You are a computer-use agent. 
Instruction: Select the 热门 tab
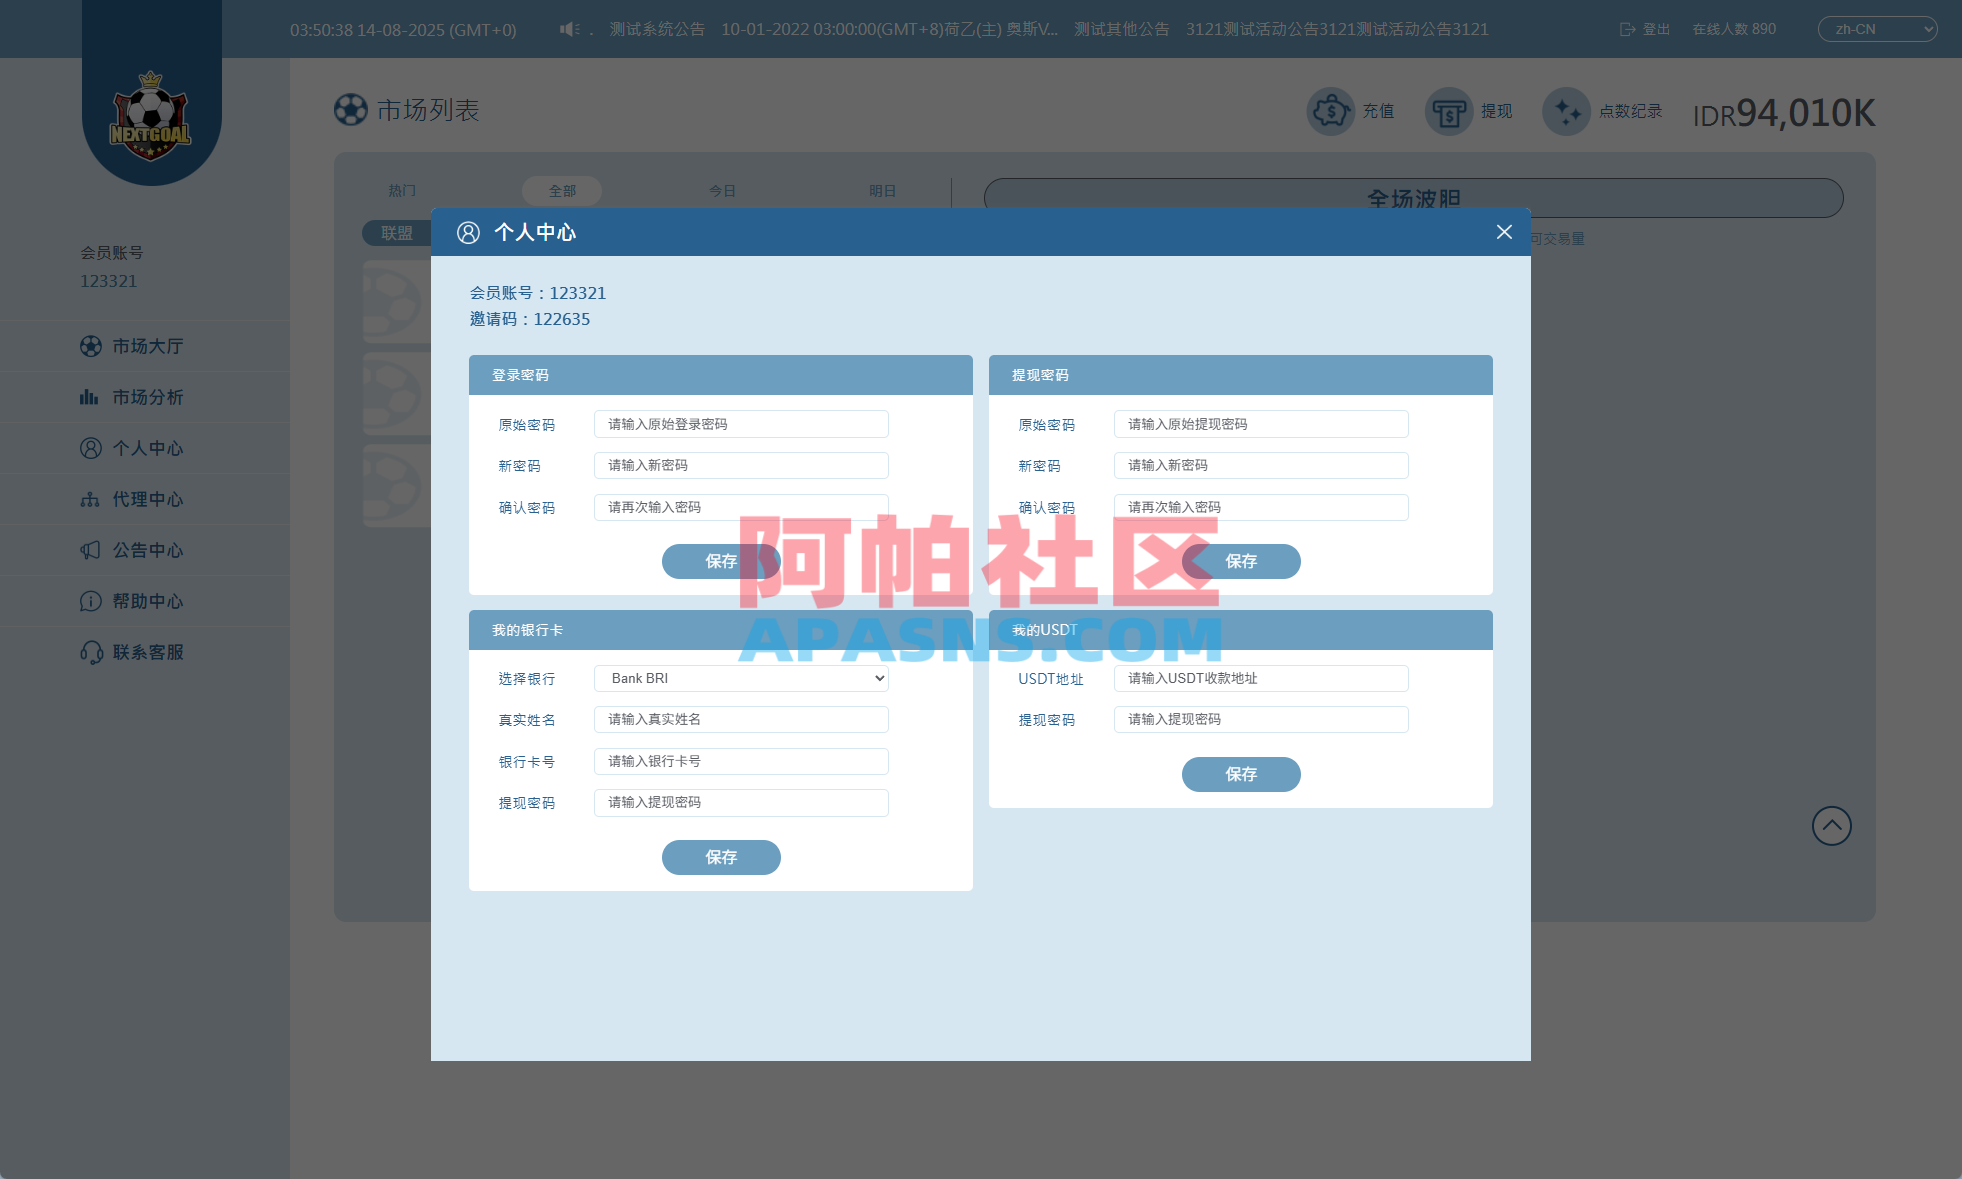click(401, 190)
